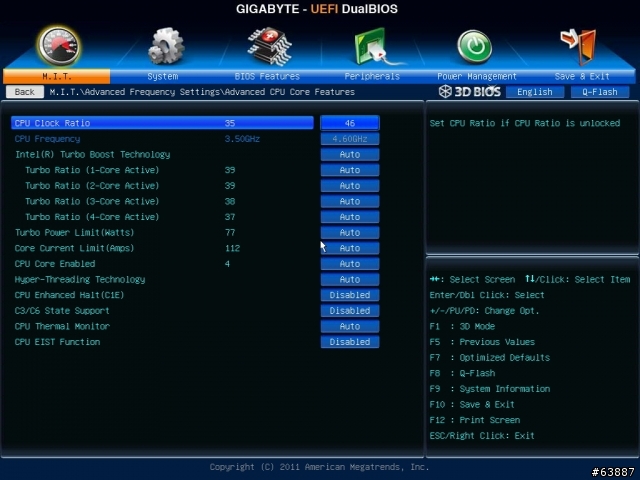640x480 pixels.
Task: Click the System gears icon
Action: pos(165,46)
